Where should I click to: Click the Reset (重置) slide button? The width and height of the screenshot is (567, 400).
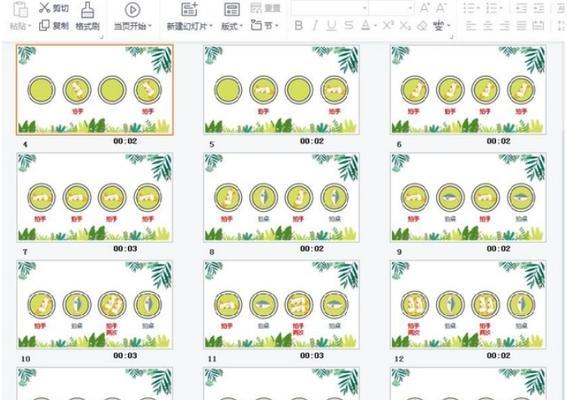[x=265, y=8]
